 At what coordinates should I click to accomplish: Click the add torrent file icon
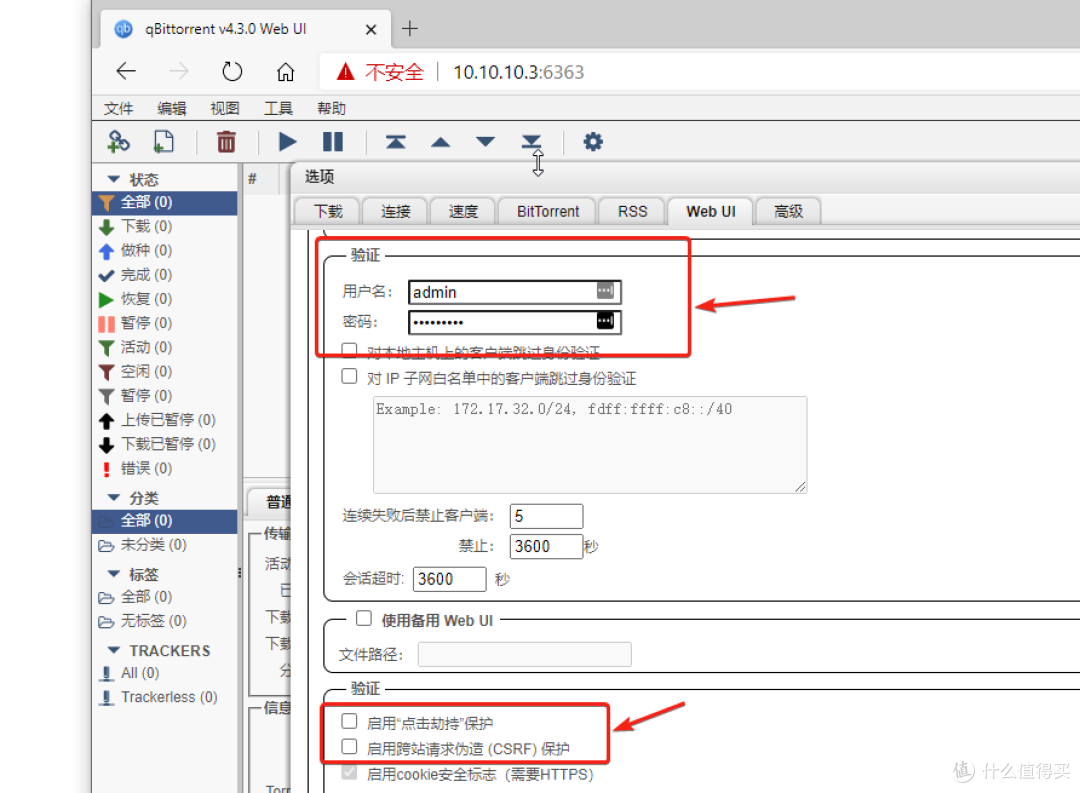click(x=163, y=142)
